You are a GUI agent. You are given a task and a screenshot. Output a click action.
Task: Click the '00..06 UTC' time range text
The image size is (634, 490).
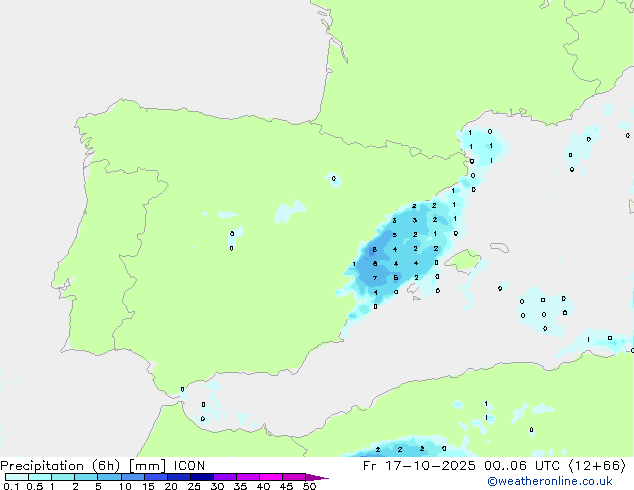522,466
